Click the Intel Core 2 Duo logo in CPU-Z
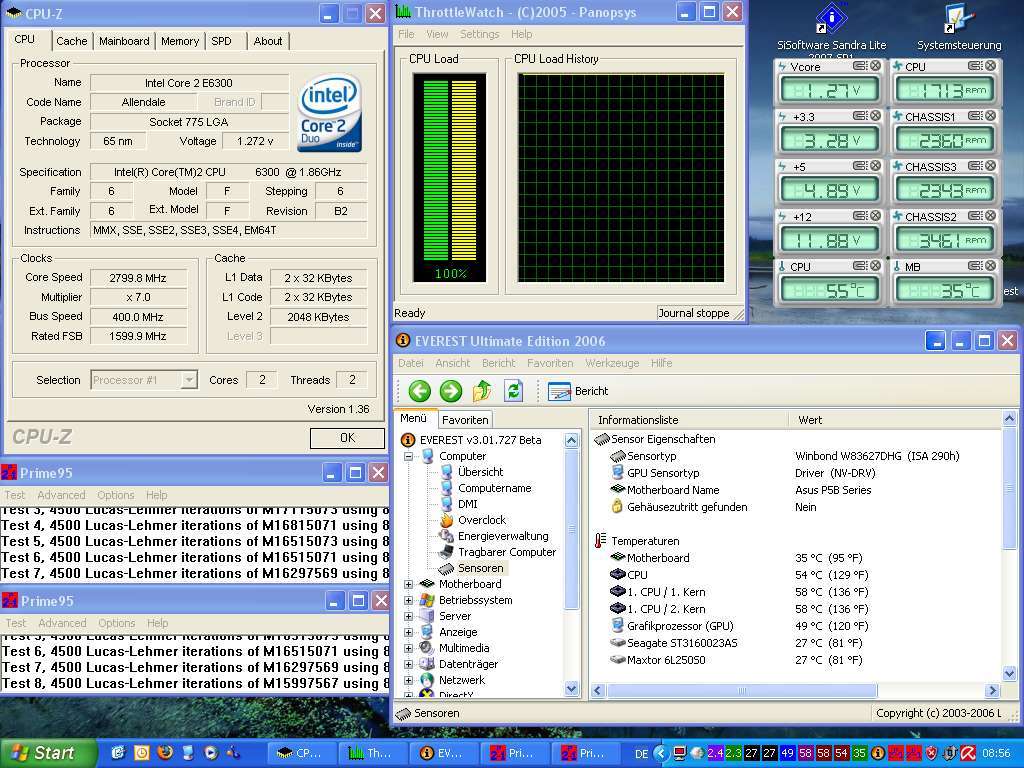The height and width of the screenshot is (768, 1024). (x=329, y=113)
